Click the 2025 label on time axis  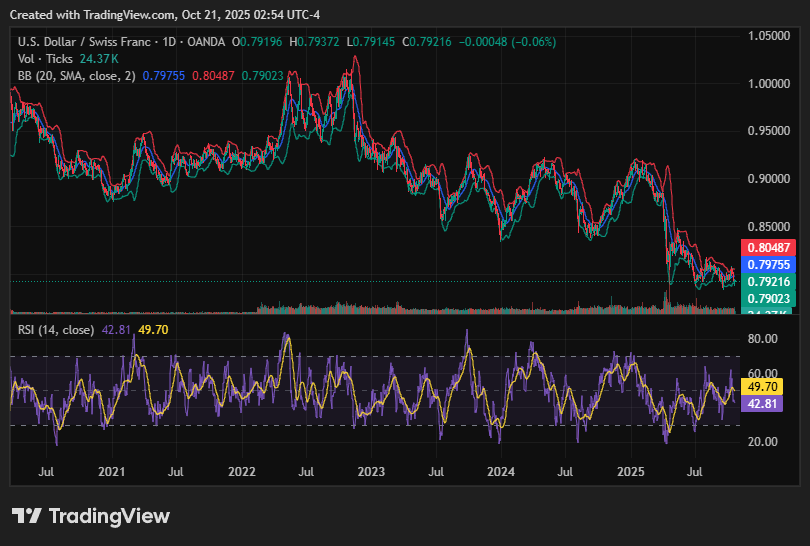tap(631, 470)
